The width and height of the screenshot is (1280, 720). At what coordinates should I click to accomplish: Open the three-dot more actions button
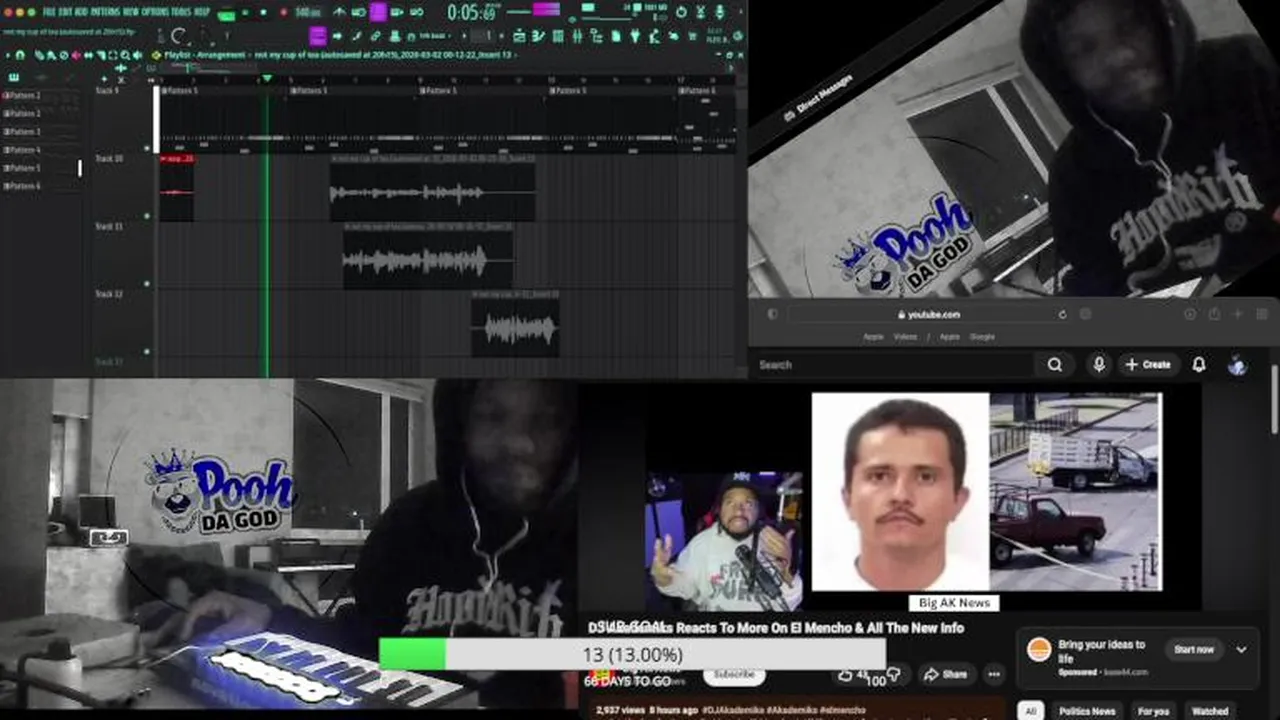(994, 674)
